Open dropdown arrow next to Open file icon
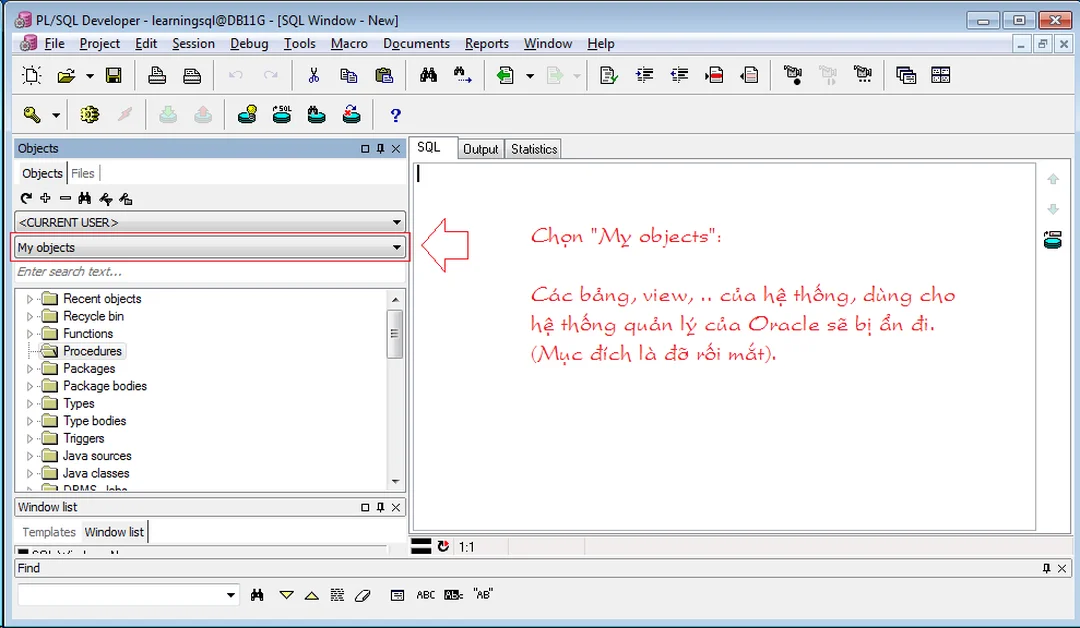The height and width of the screenshot is (628, 1080). click(x=90, y=76)
